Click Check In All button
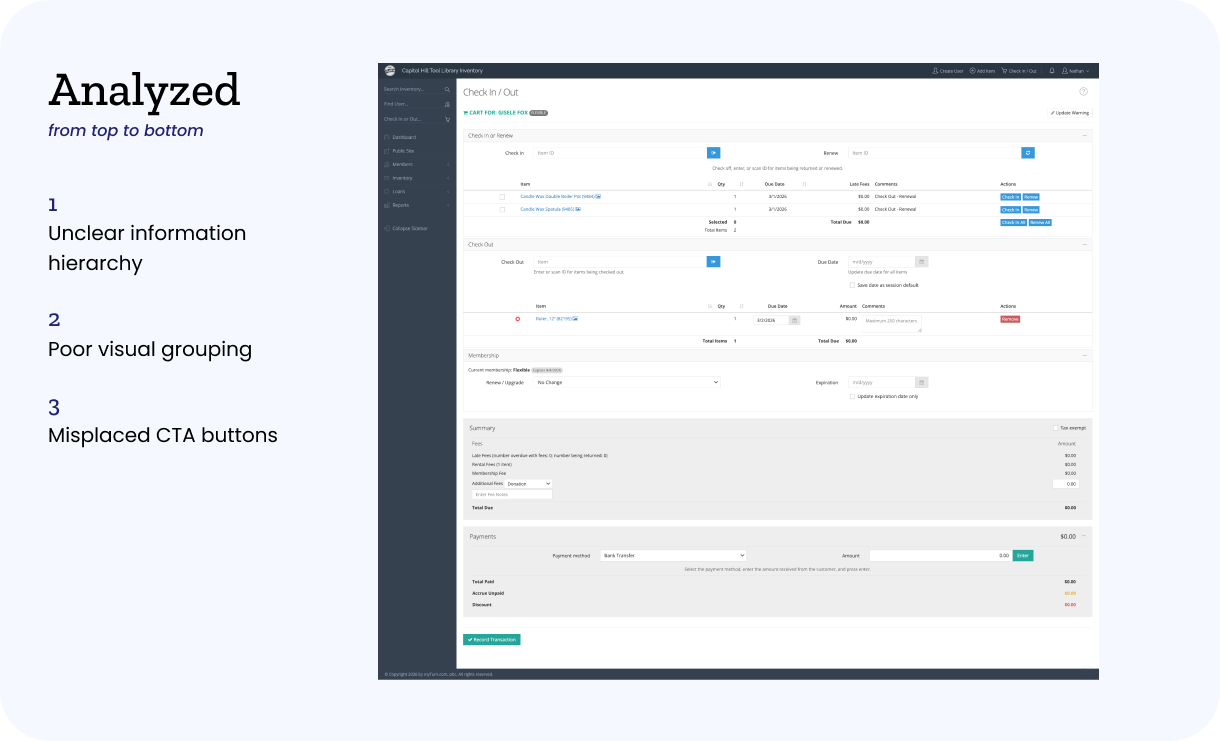The image size is (1220, 741). click(x=1013, y=222)
